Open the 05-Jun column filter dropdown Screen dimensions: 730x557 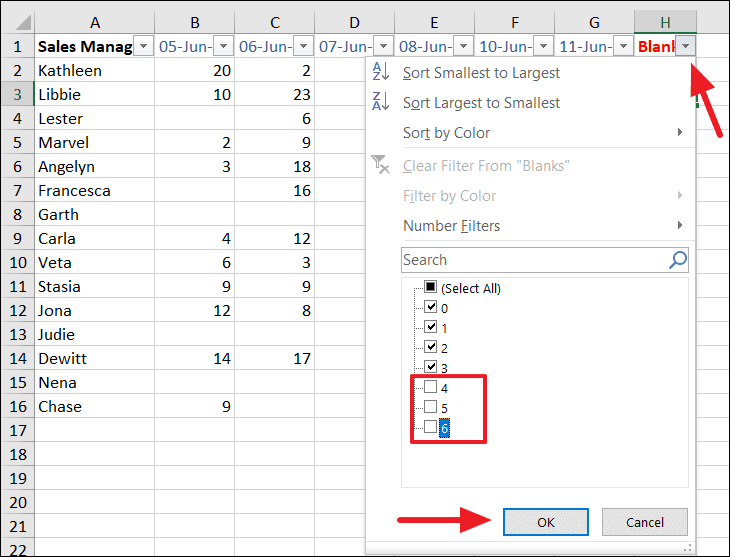click(x=223, y=46)
